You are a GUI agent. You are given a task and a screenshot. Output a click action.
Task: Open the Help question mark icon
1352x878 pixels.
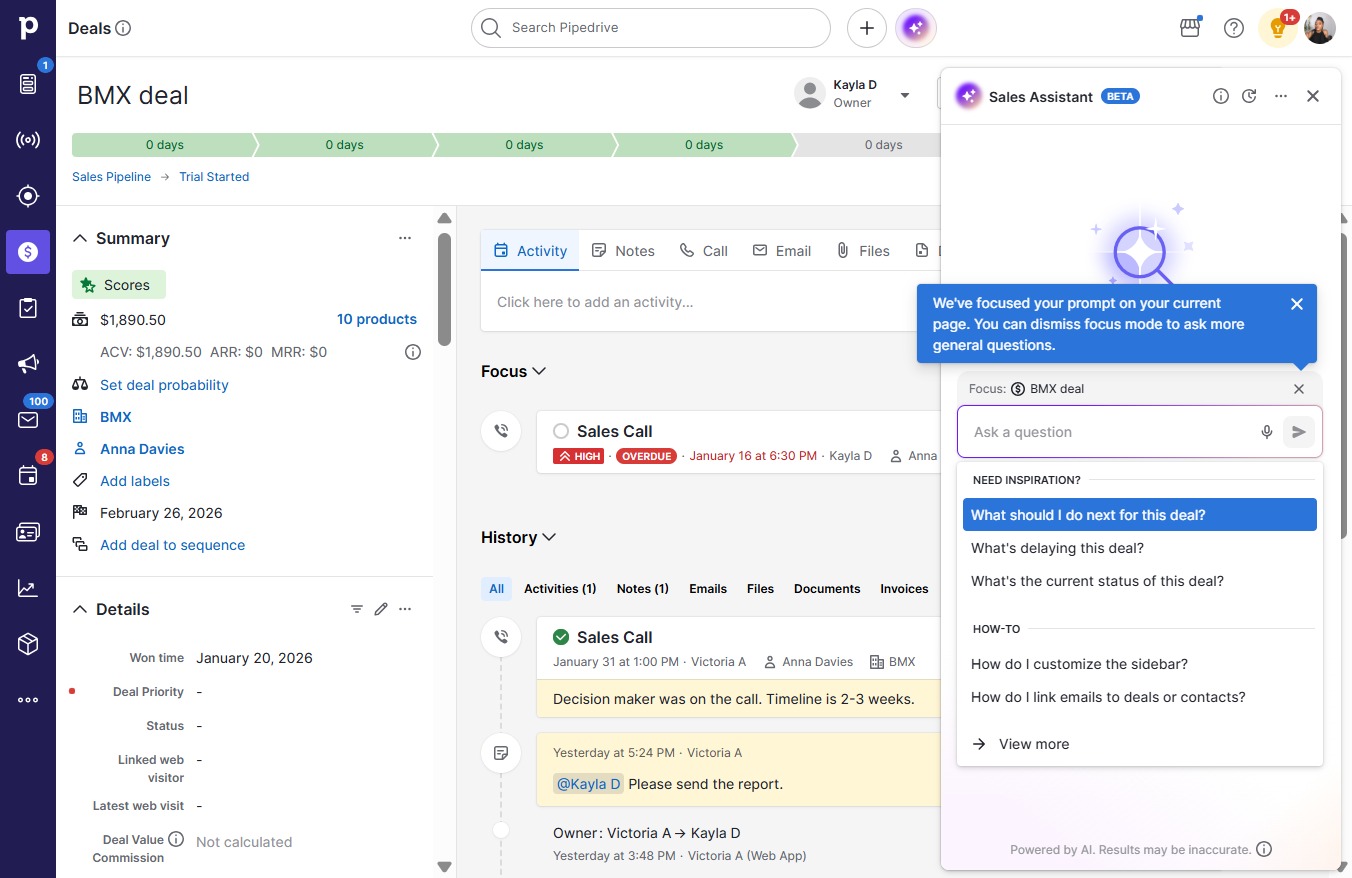point(1234,28)
